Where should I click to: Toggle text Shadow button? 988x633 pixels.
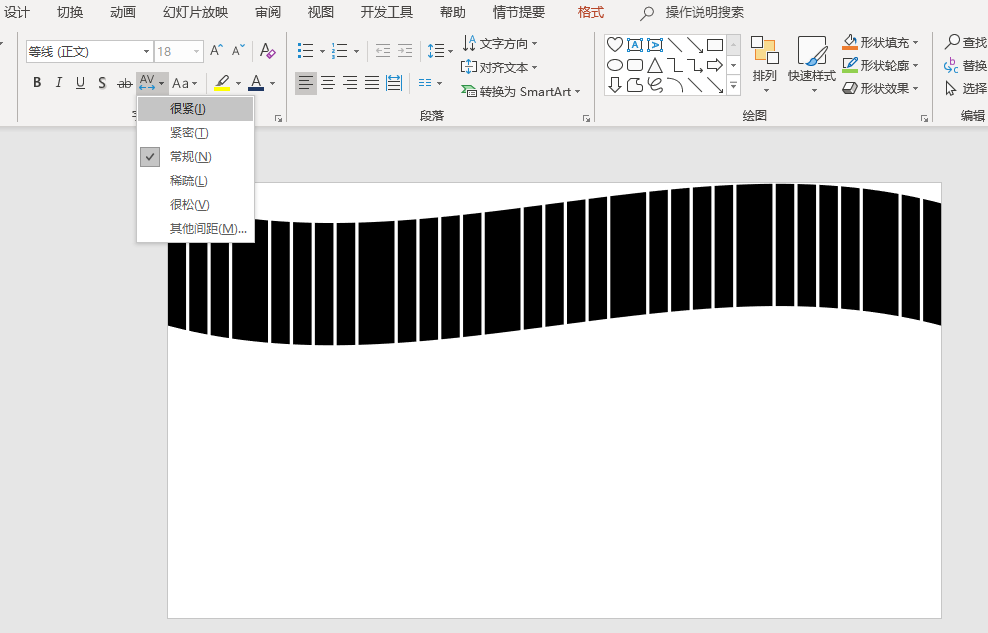point(101,83)
